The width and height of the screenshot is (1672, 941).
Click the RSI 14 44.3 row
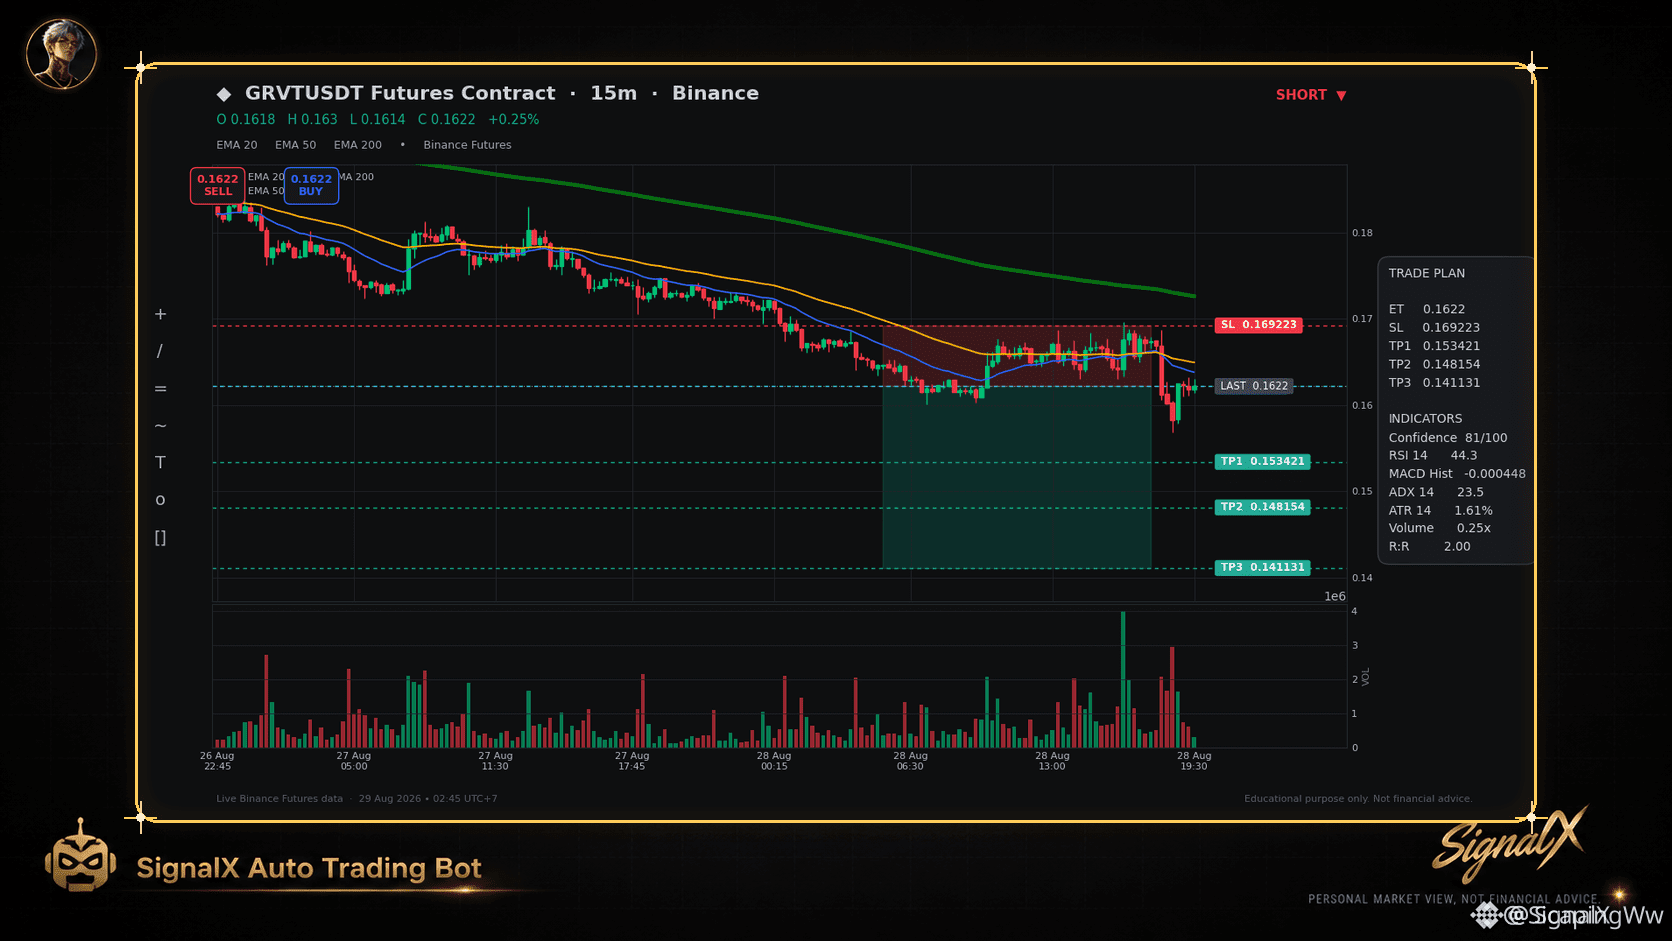click(1433, 456)
